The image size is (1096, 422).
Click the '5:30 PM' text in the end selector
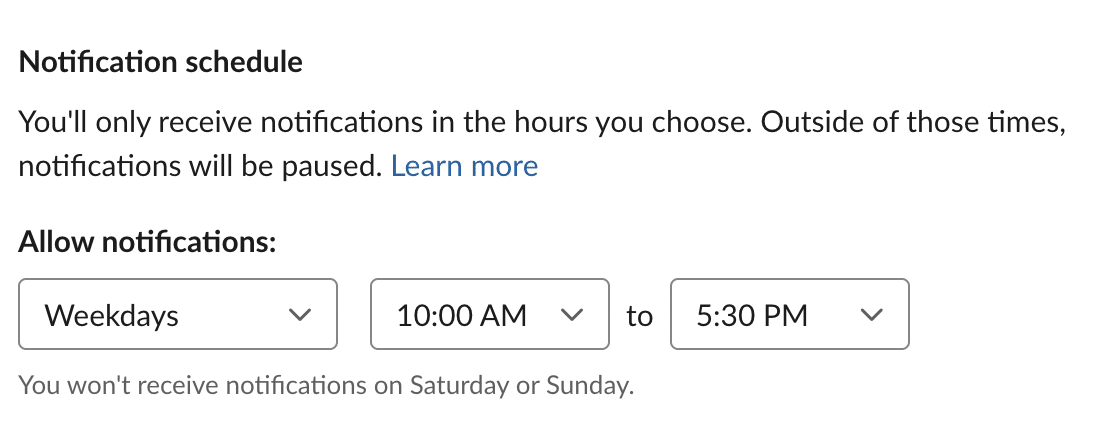750,316
